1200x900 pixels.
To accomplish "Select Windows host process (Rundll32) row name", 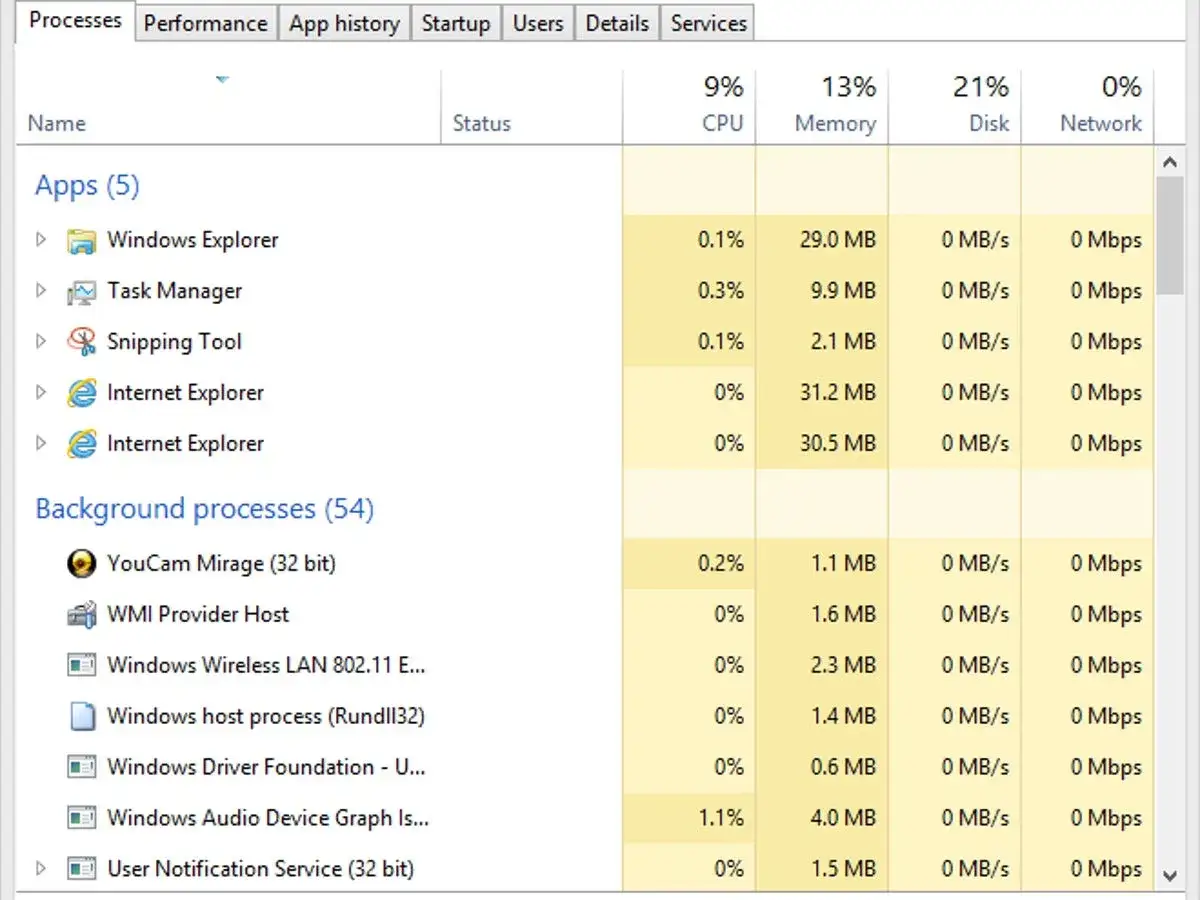I will pos(266,716).
